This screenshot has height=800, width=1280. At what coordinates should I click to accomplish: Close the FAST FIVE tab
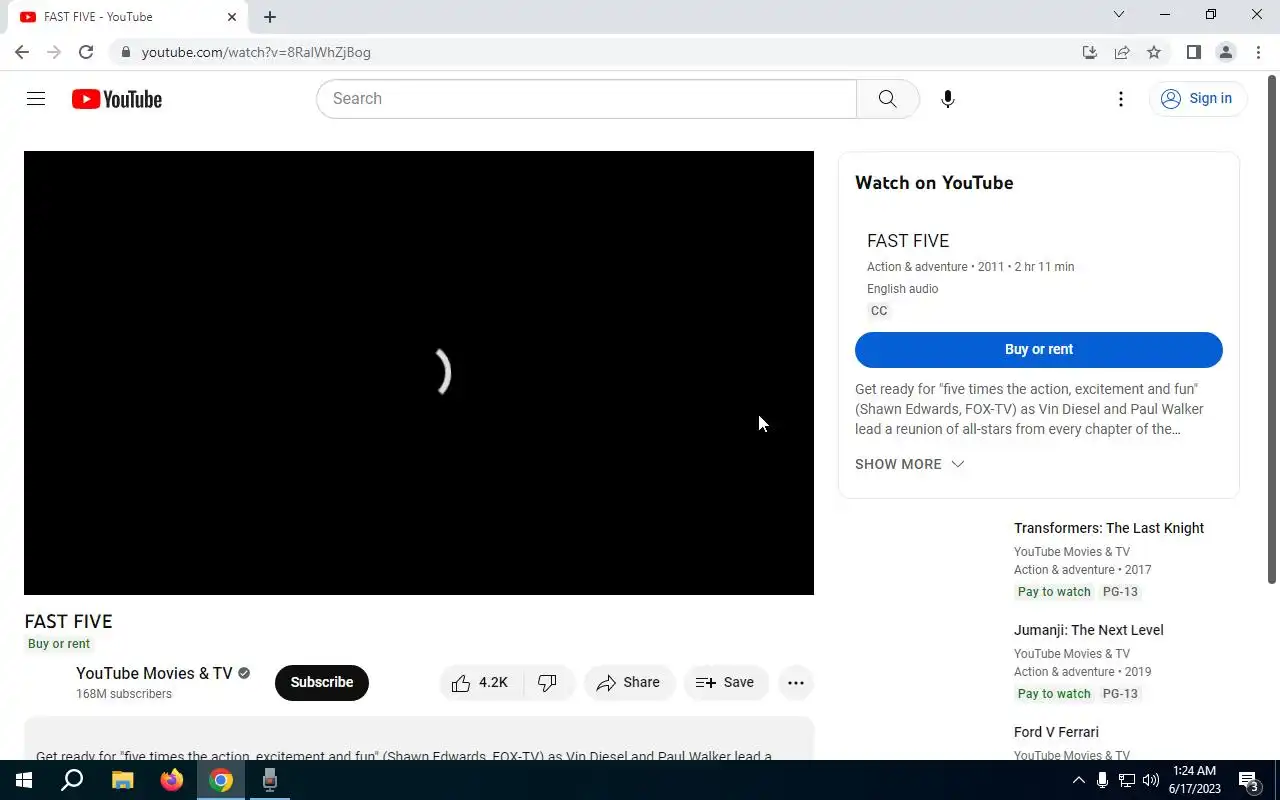pyautogui.click(x=231, y=17)
